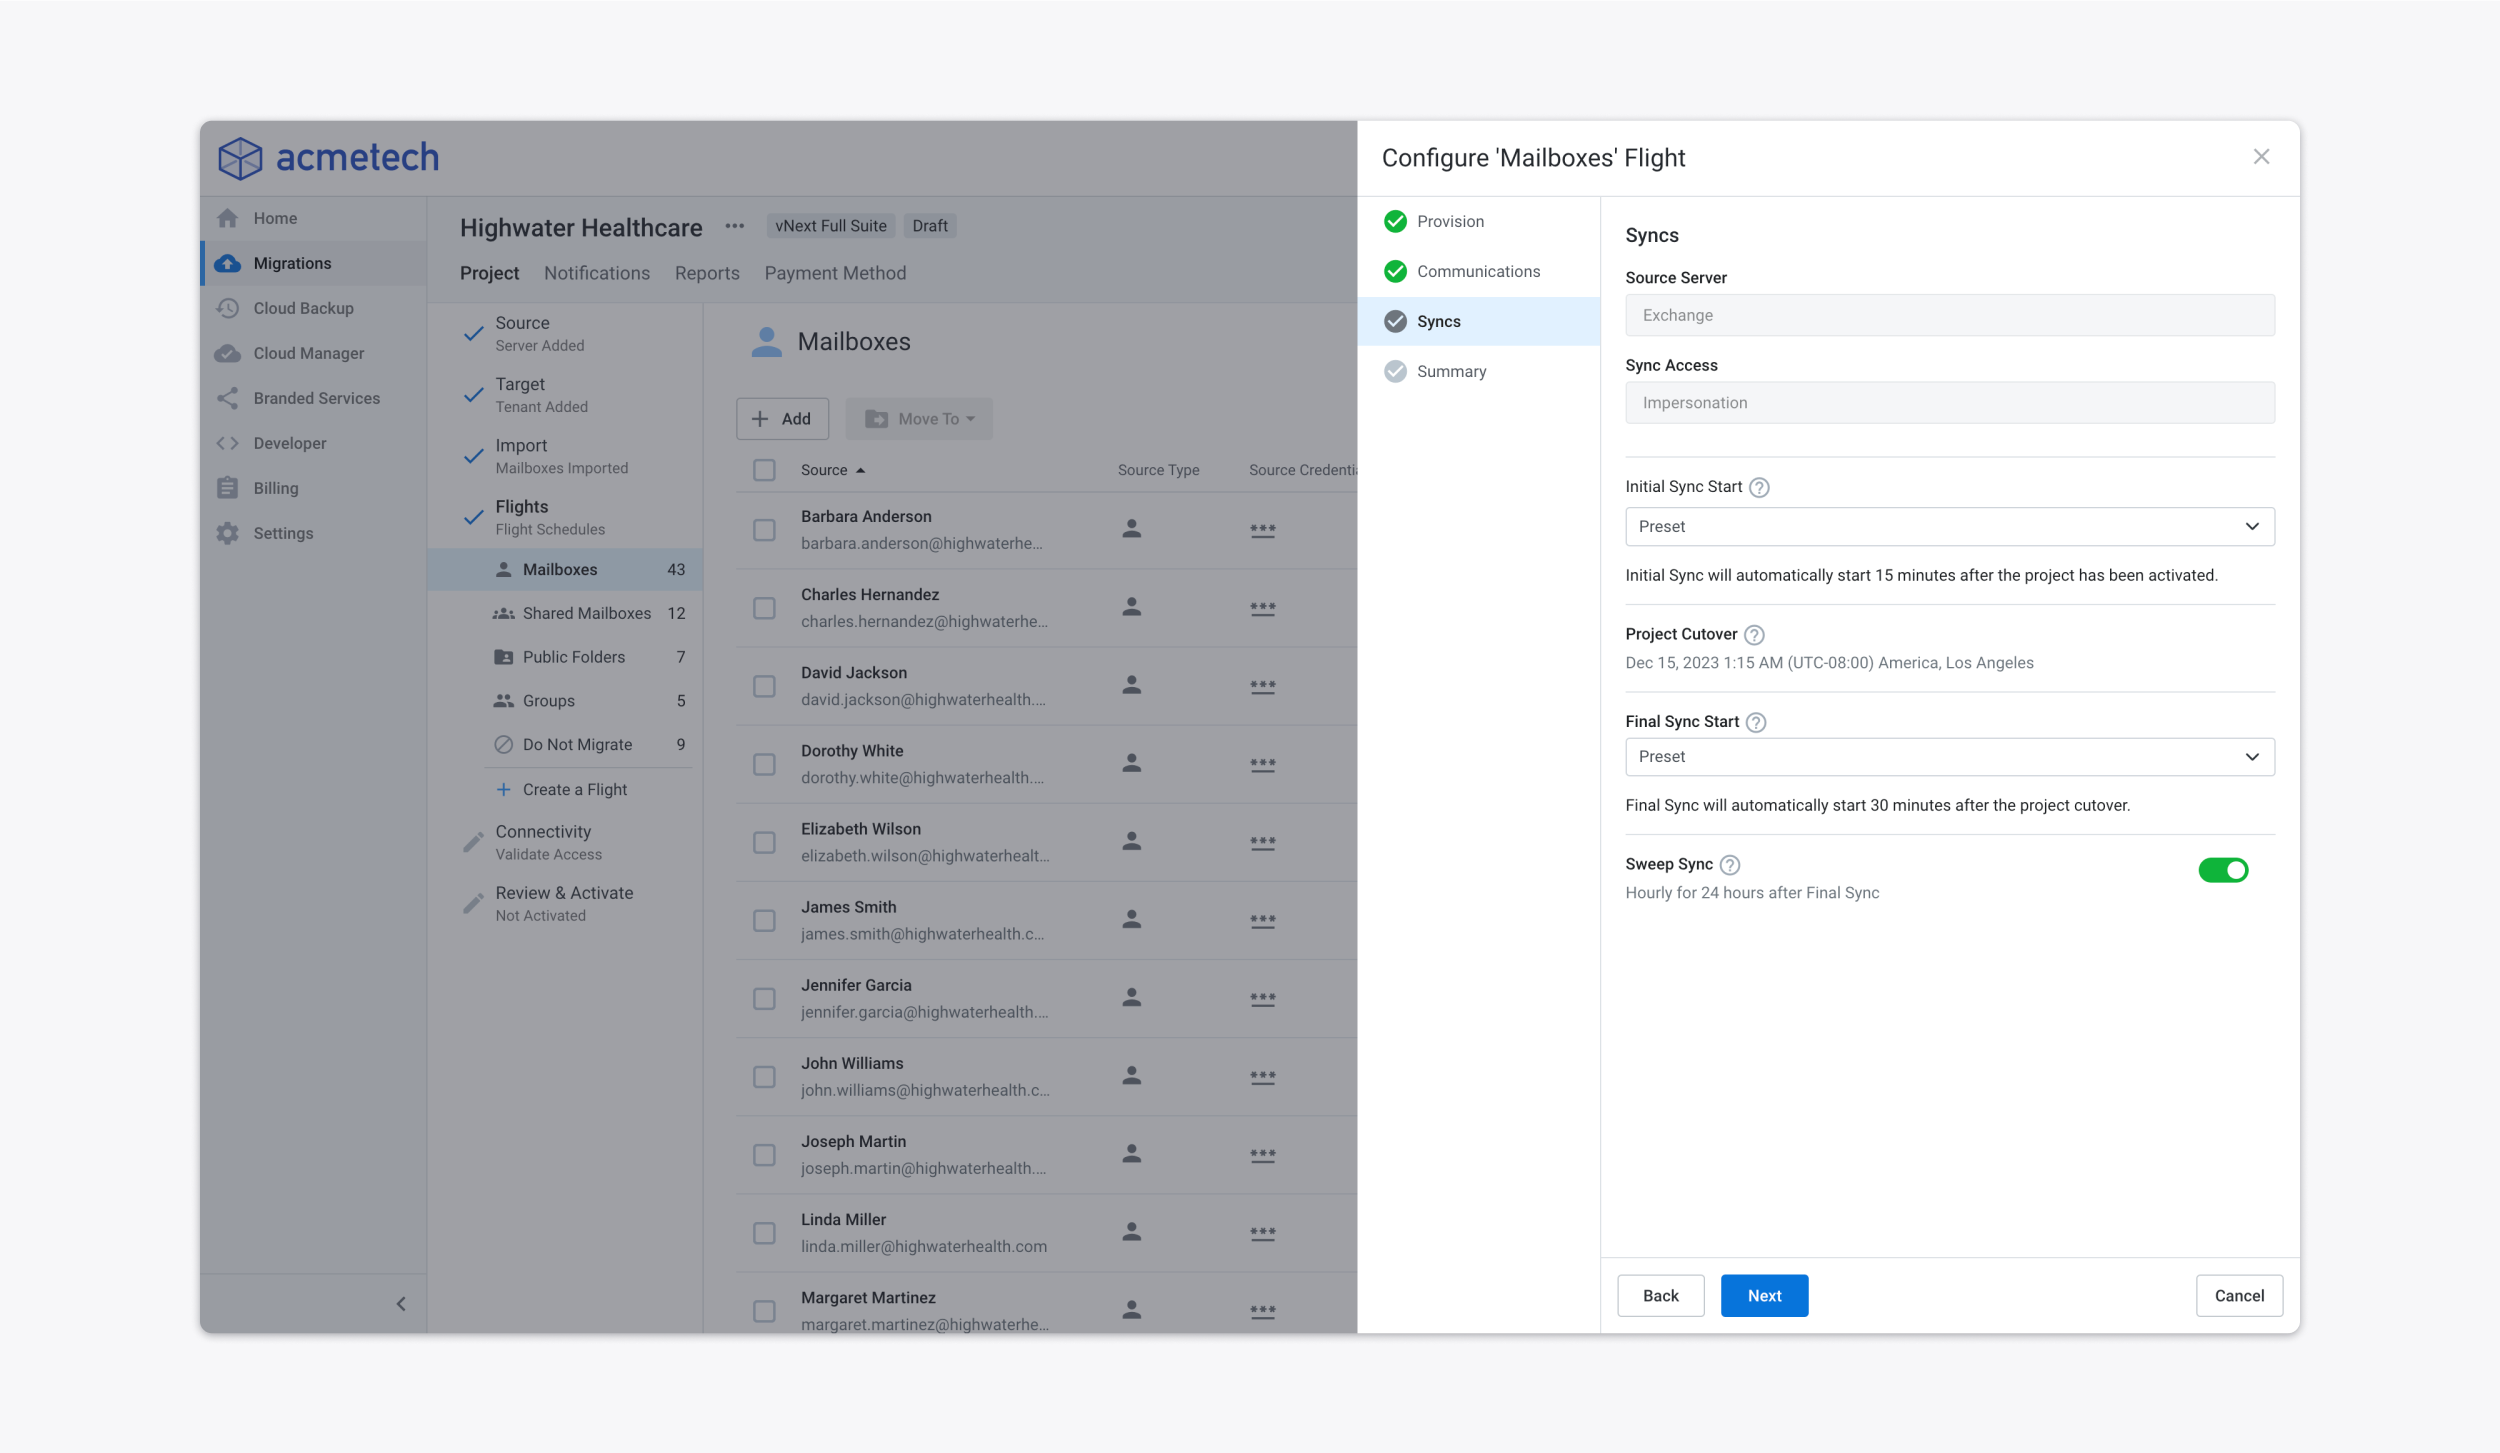Close the Configure Mailboxes Flight panel
2500x1453 pixels.
(2261, 157)
